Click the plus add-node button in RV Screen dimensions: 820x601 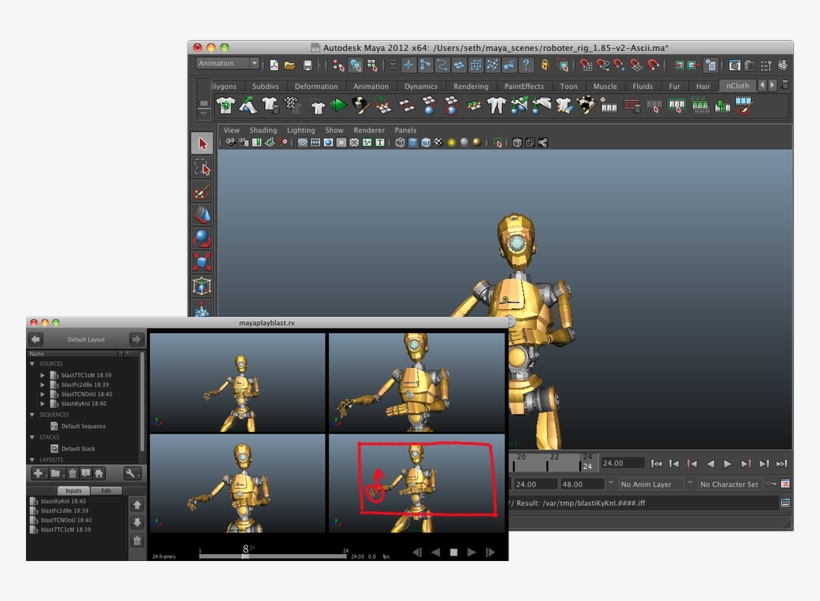tap(38, 473)
